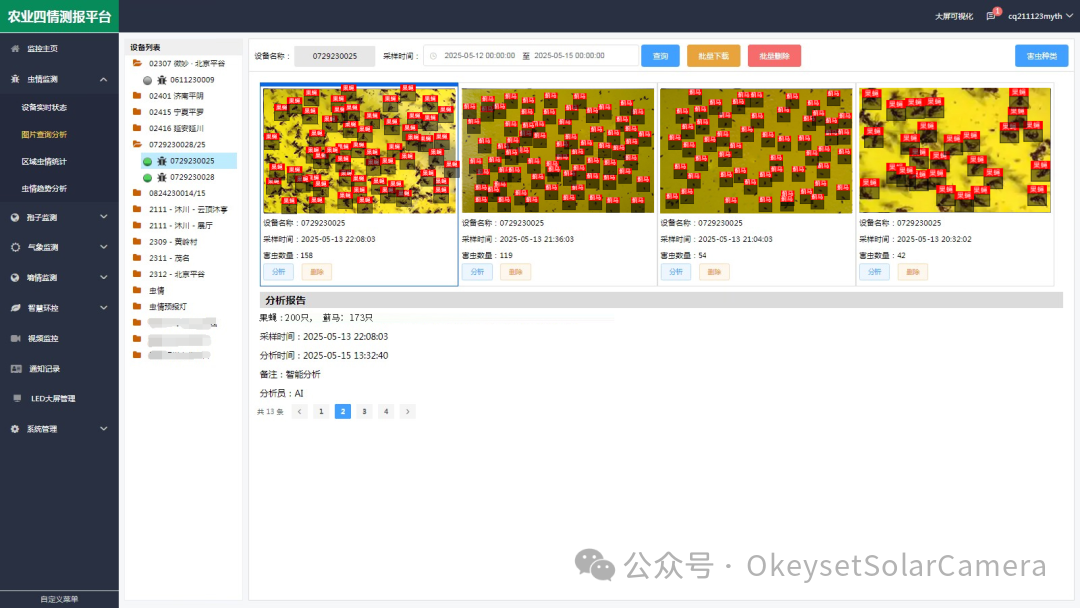Screen dimensions: 1080x608
Task: Click the 通知记录 card icon
Action: click(x=16, y=368)
